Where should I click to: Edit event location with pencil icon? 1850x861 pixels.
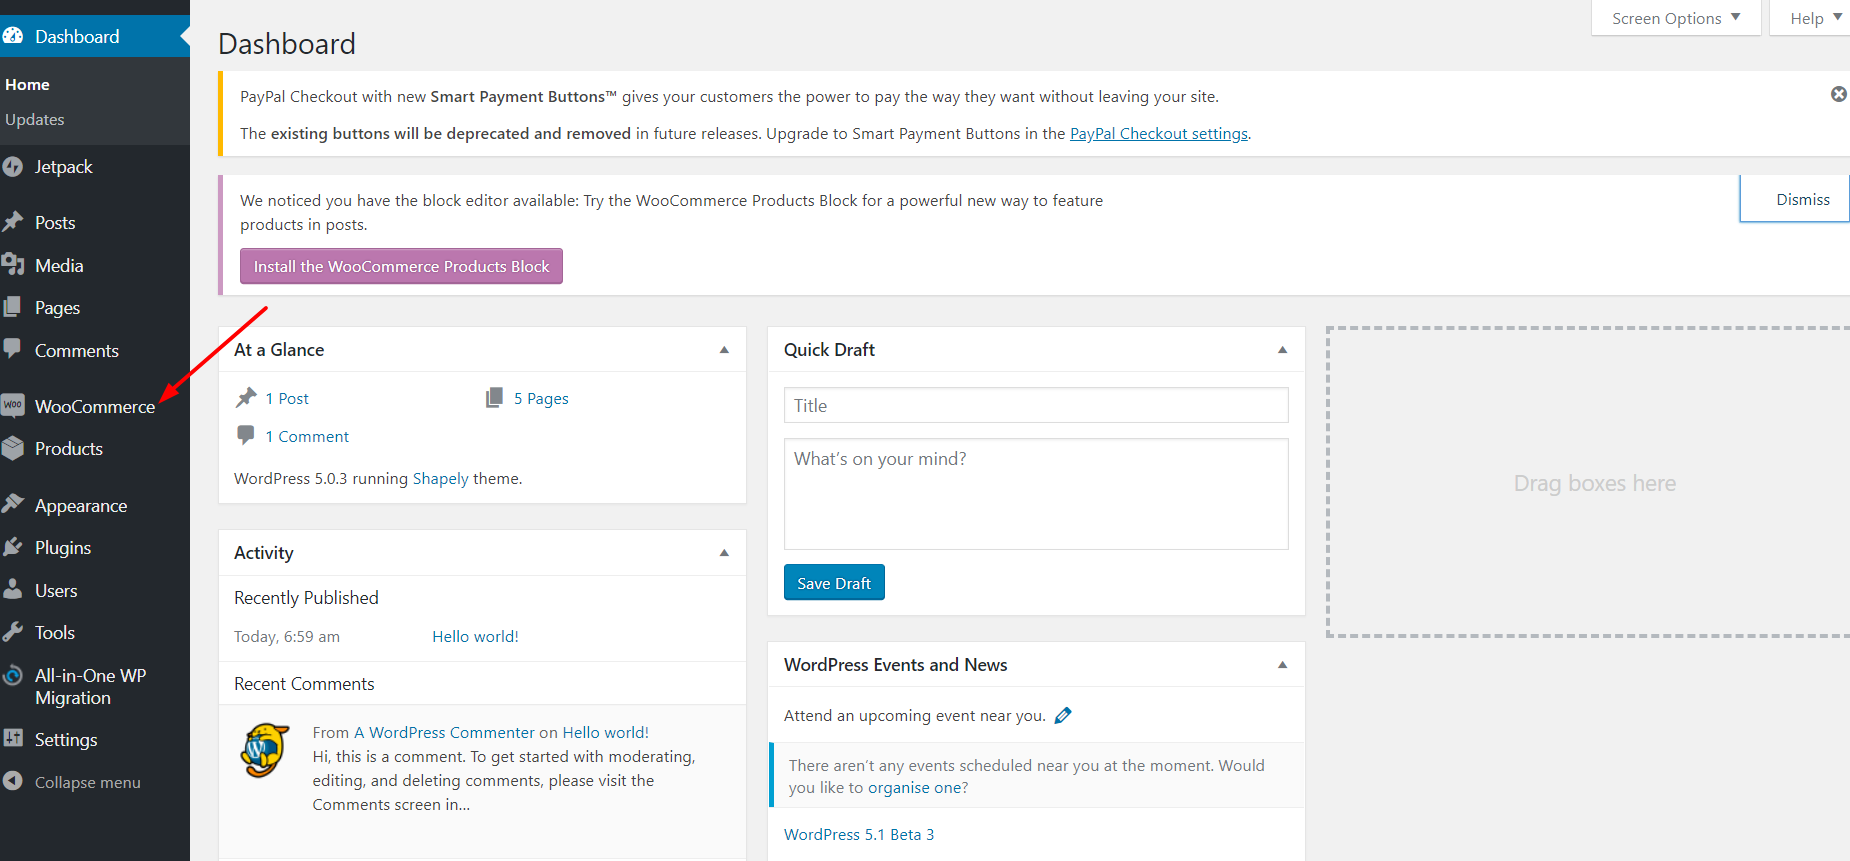coord(1063,715)
